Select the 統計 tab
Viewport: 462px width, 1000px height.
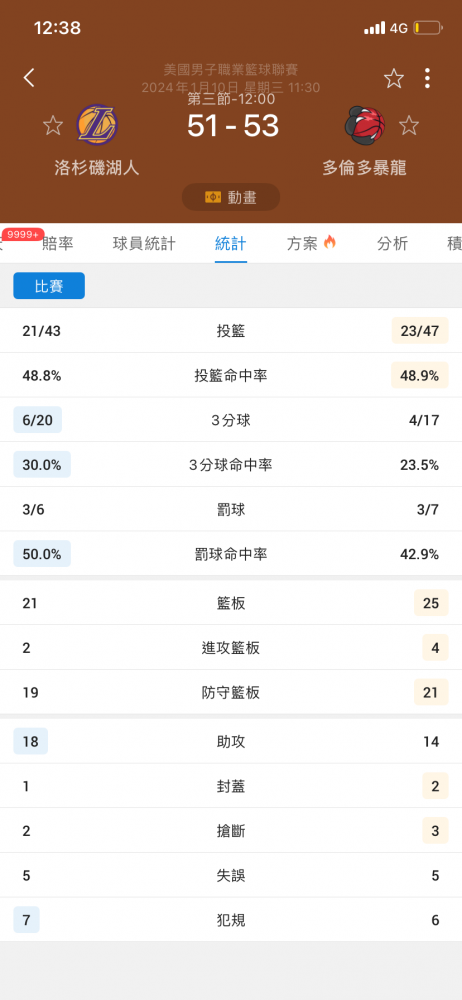pos(231,243)
